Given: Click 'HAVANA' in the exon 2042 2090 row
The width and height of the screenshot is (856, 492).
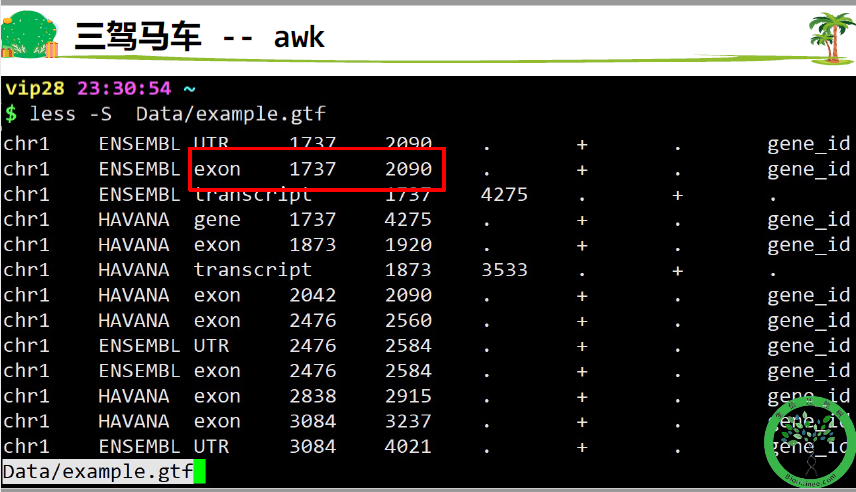Looking at the screenshot, I should pos(134,295).
